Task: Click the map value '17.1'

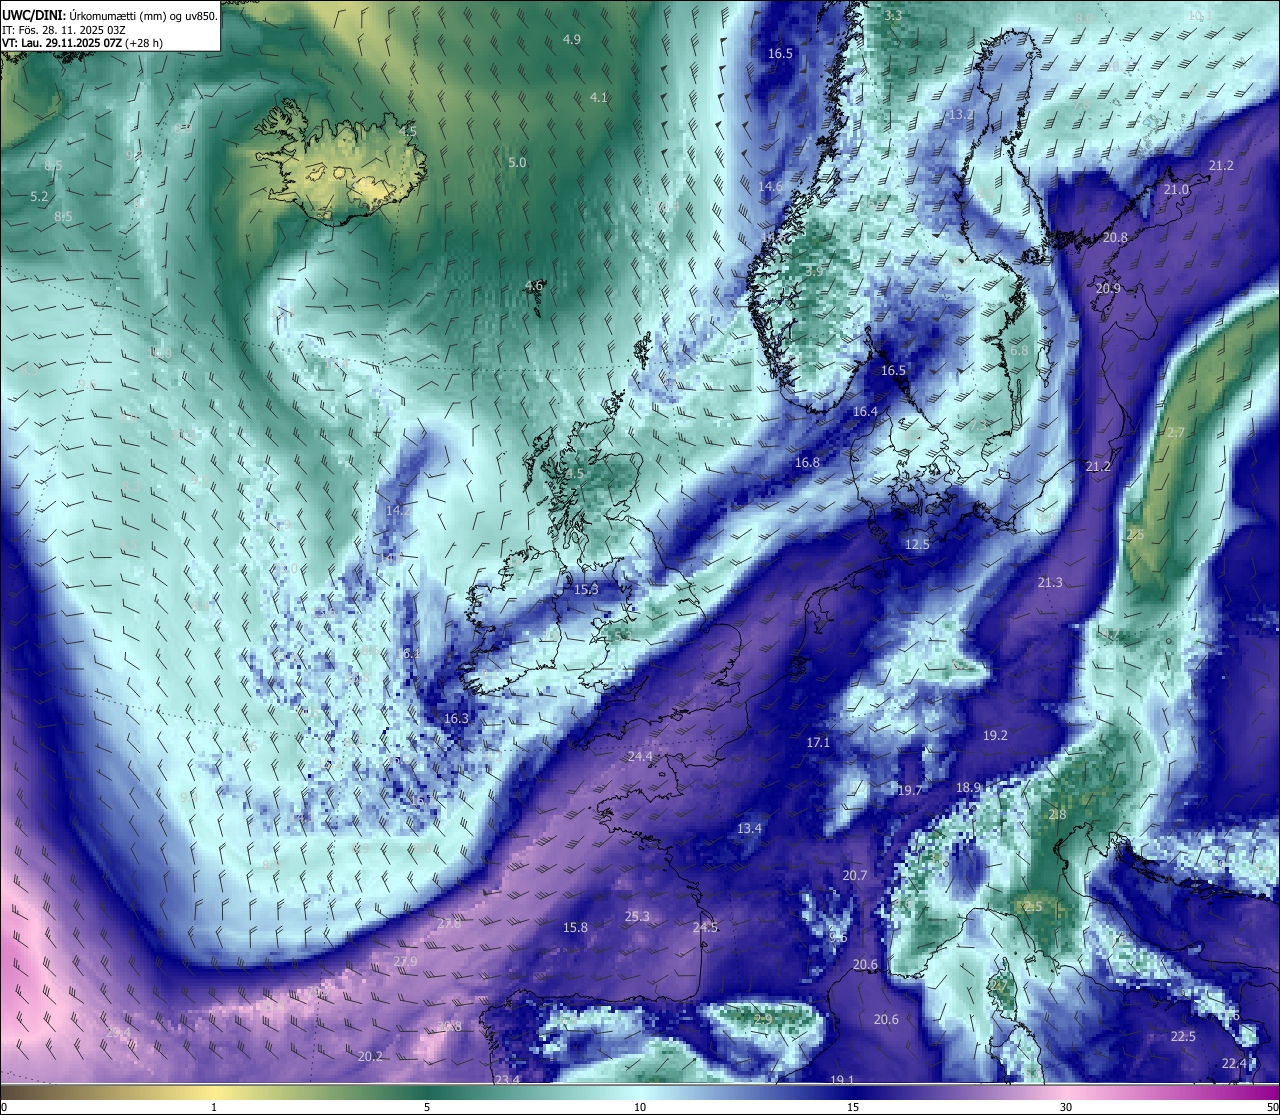Action: [x=818, y=743]
